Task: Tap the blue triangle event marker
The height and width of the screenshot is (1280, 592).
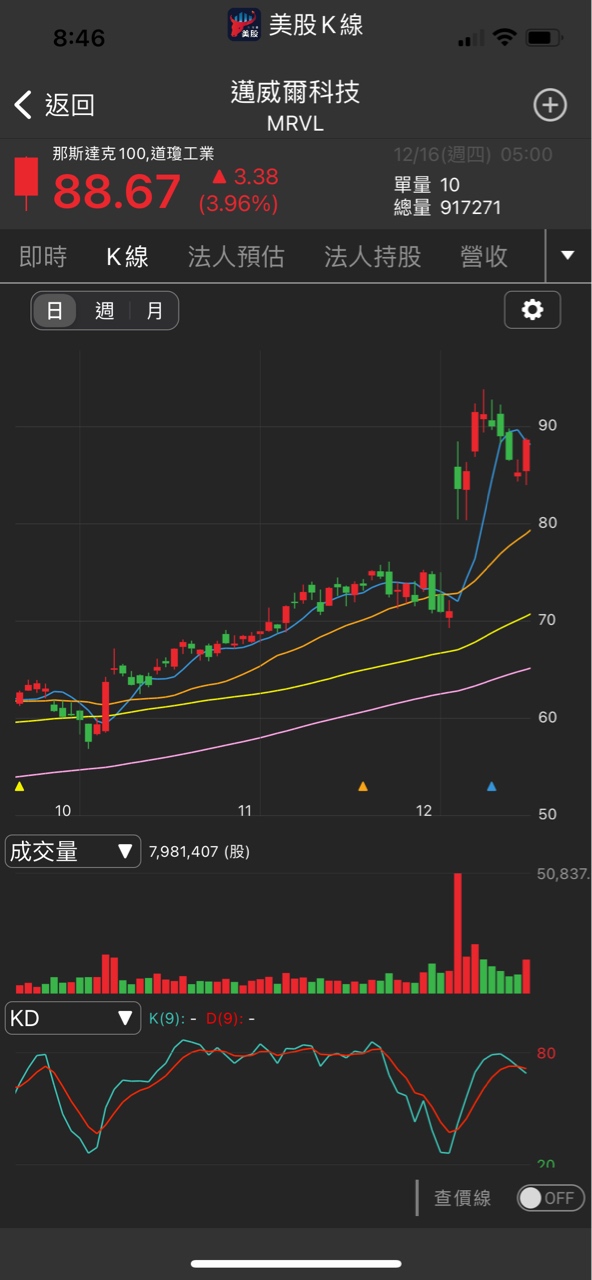Action: pyautogui.click(x=491, y=787)
